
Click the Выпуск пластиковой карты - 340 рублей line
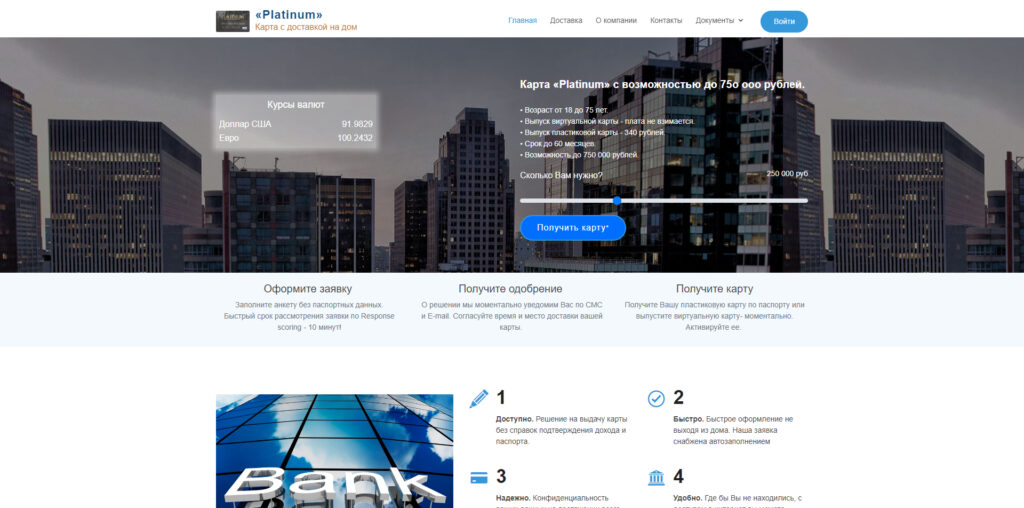tap(592, 133)
